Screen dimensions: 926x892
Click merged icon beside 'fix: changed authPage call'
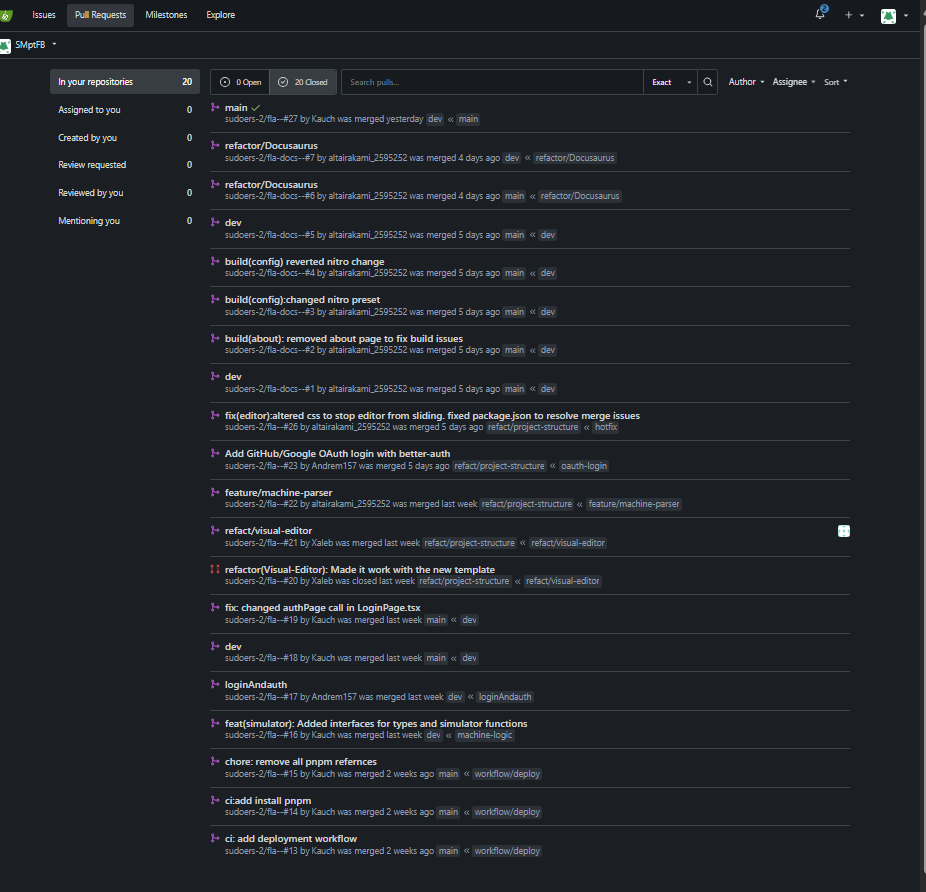[215, 607]
